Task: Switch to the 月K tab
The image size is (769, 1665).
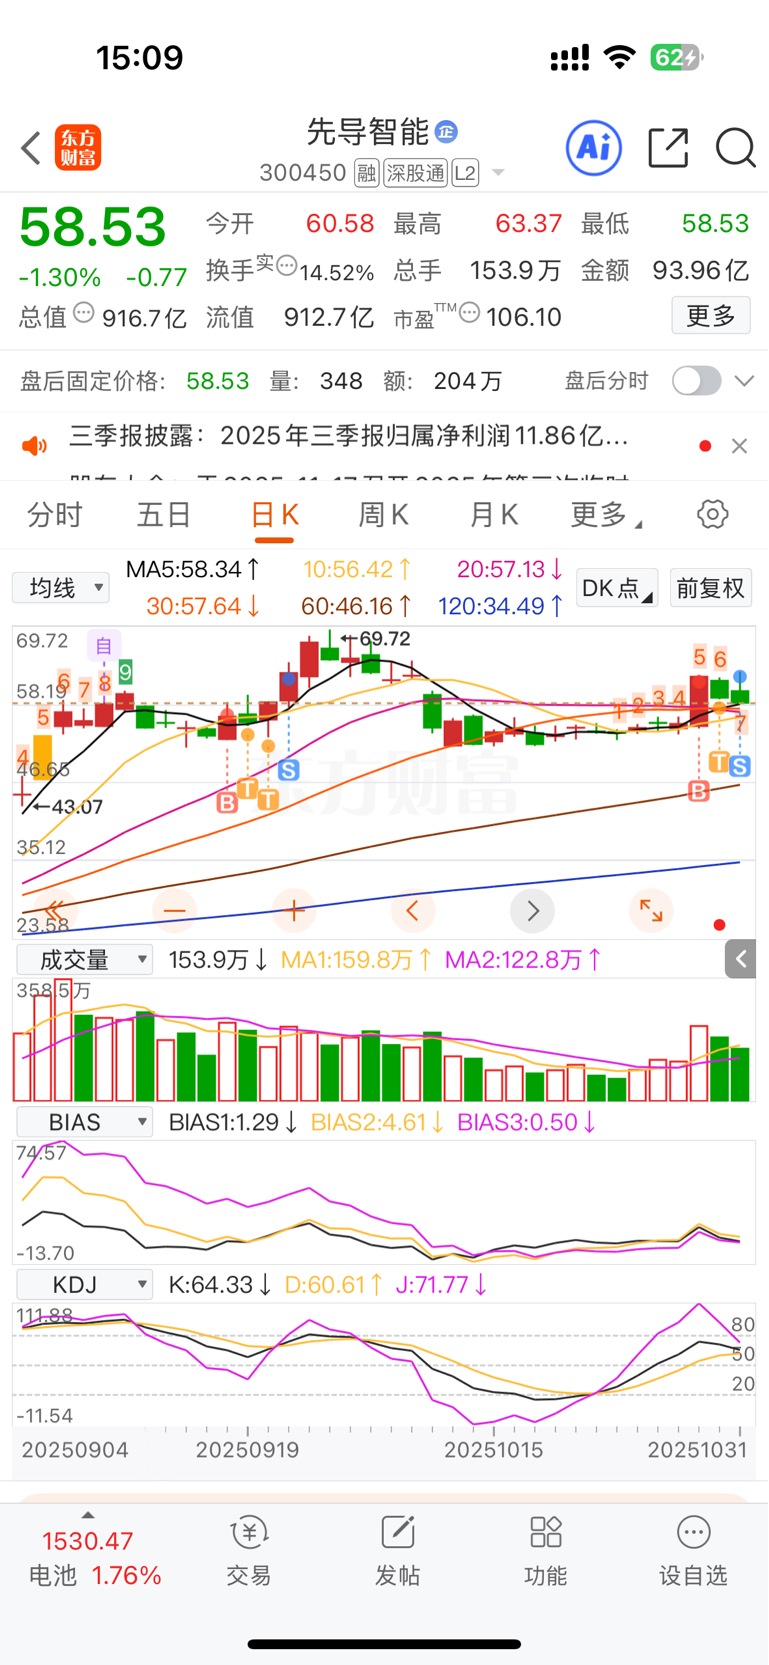Action: [x=494, y=514]
